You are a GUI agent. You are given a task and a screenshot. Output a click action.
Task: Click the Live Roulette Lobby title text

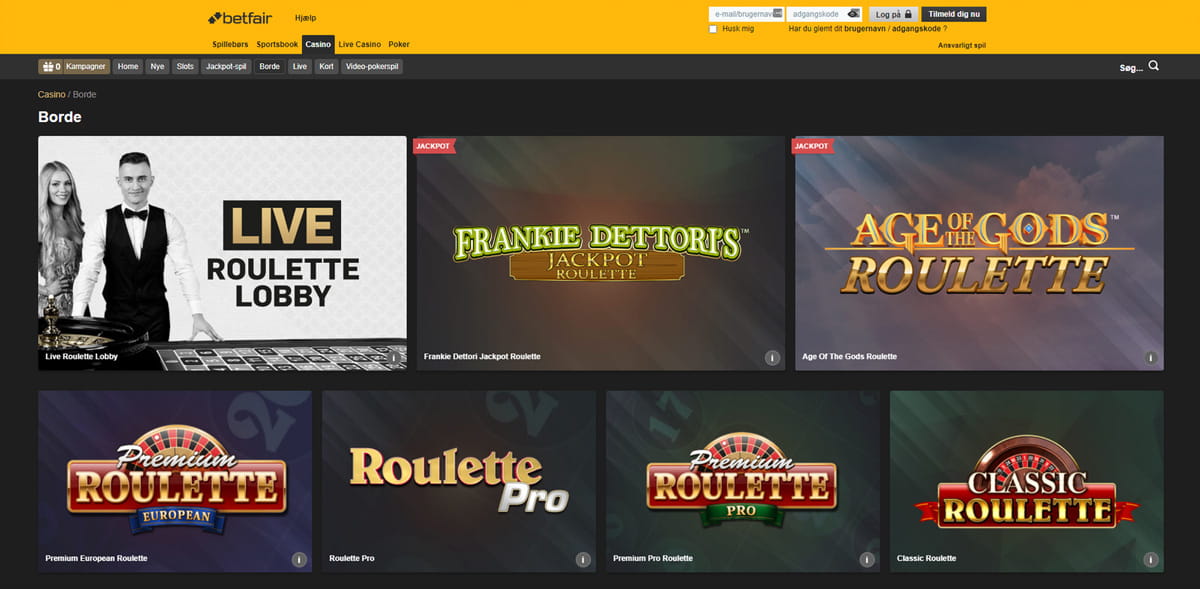coord(81,356)
